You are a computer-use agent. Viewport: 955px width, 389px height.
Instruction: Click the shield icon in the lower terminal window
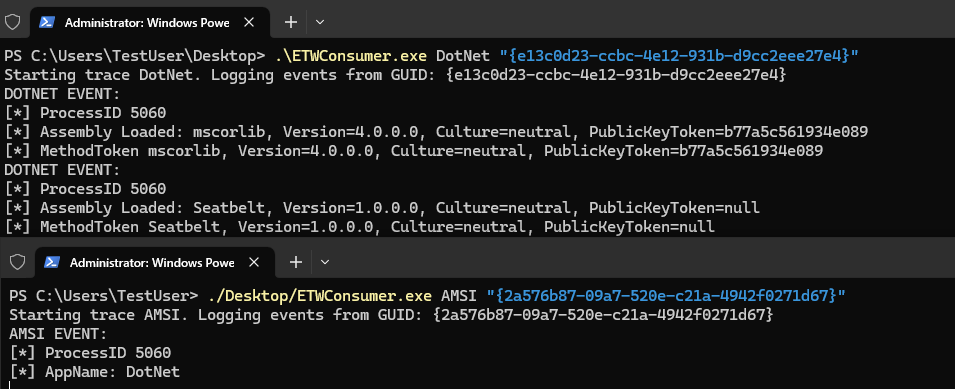click(x=18, y=262)
